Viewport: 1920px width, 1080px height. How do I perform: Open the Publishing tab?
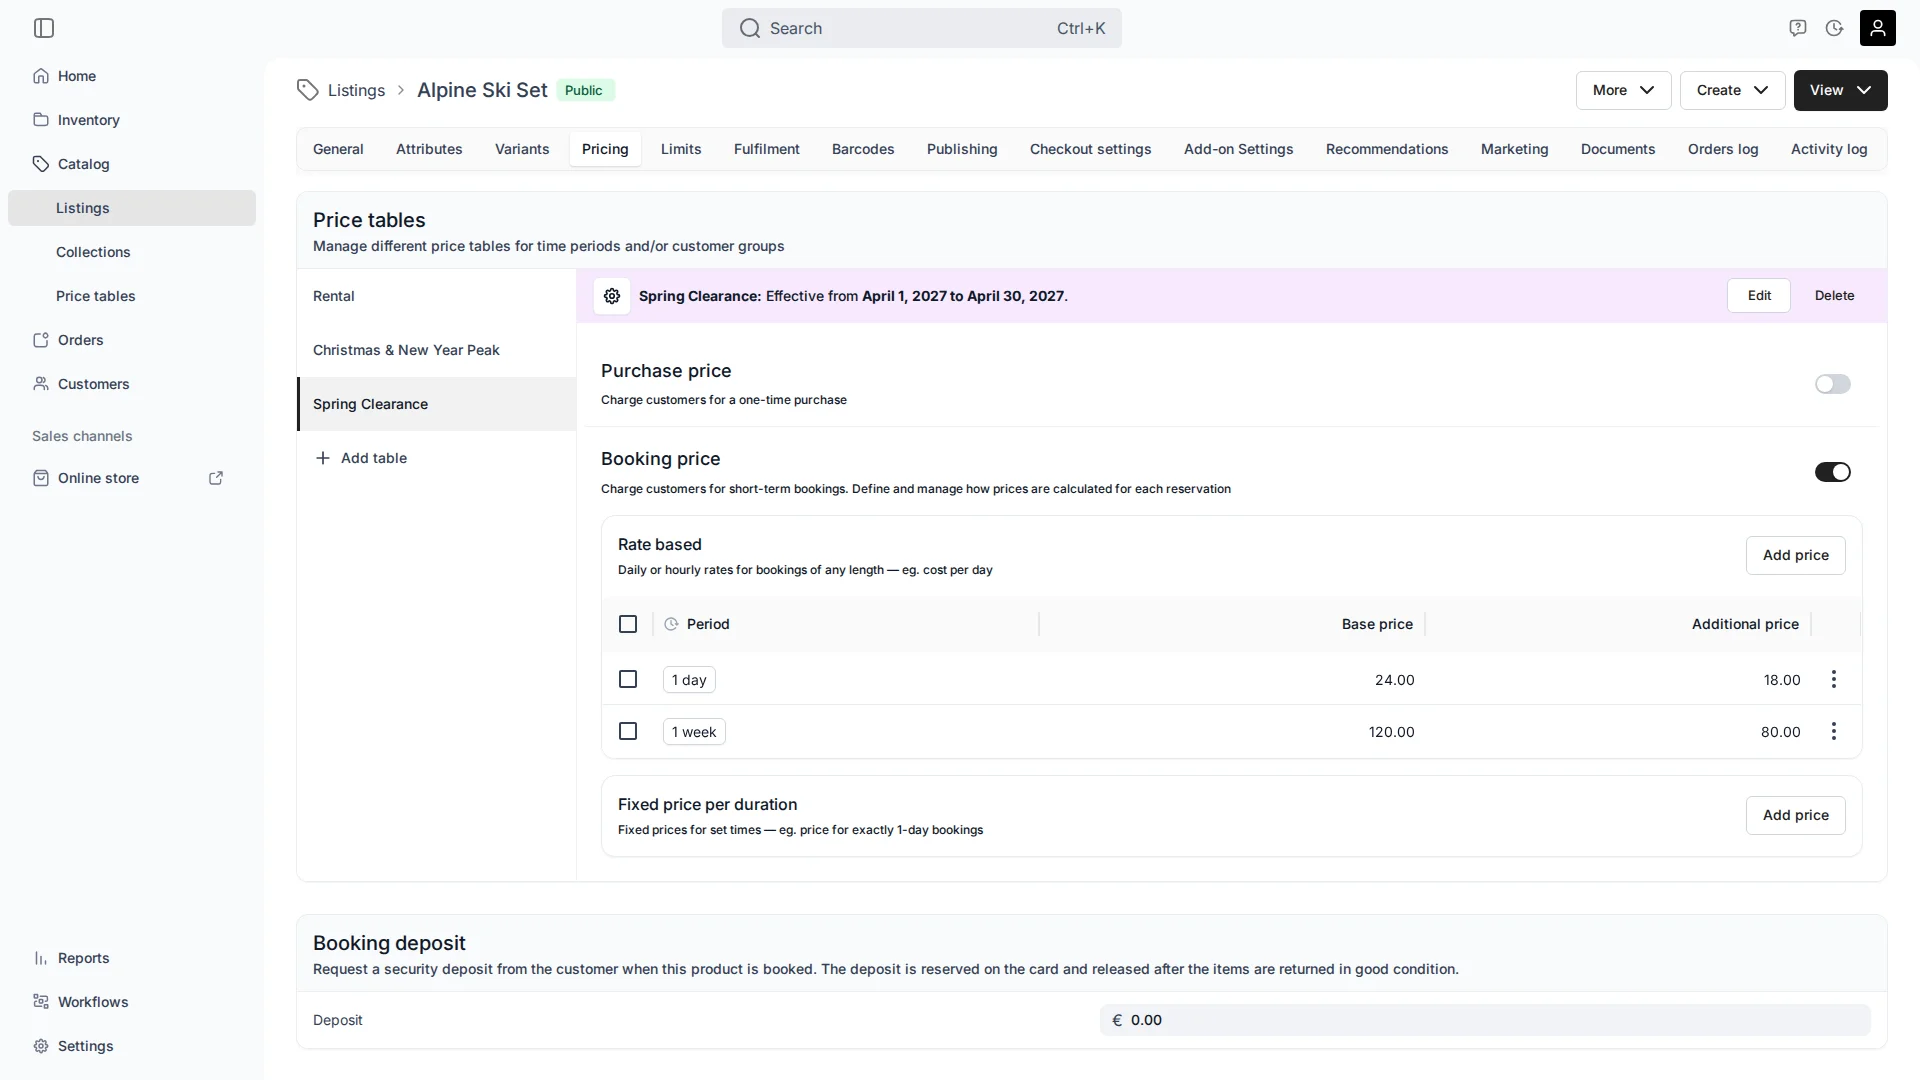coord(962,149)
